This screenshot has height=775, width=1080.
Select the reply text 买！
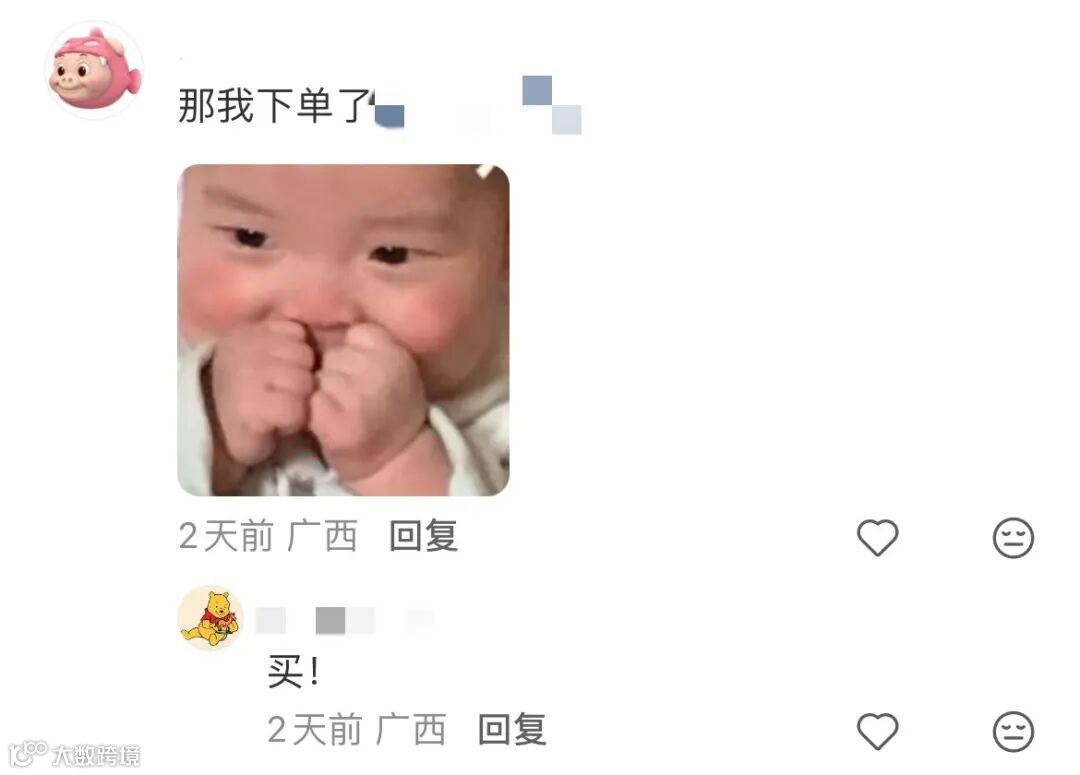click(293, 672)
